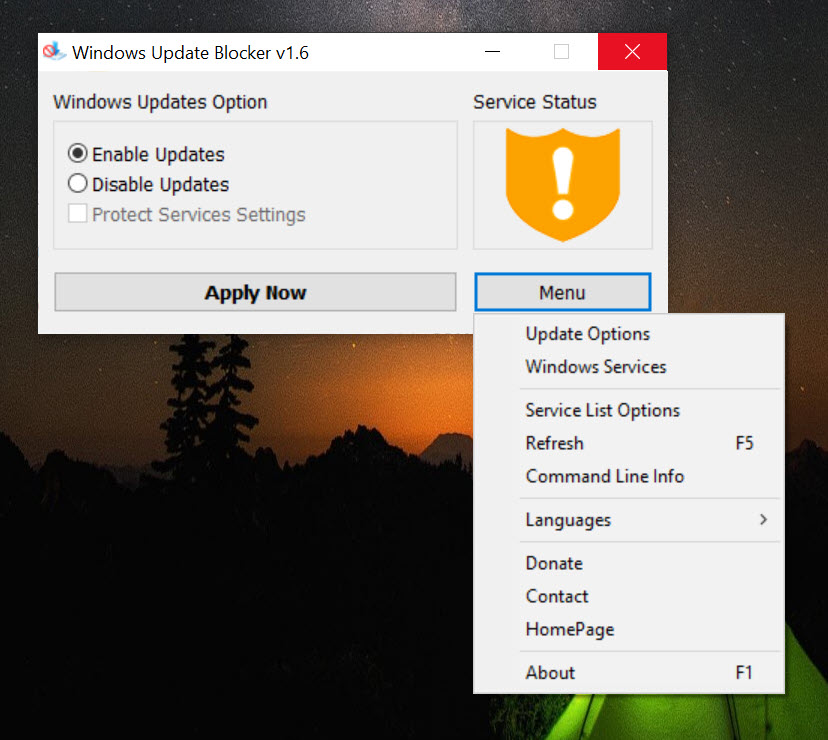Select About F1 menu item
This screenshot has width=828, height=740.
629,673
